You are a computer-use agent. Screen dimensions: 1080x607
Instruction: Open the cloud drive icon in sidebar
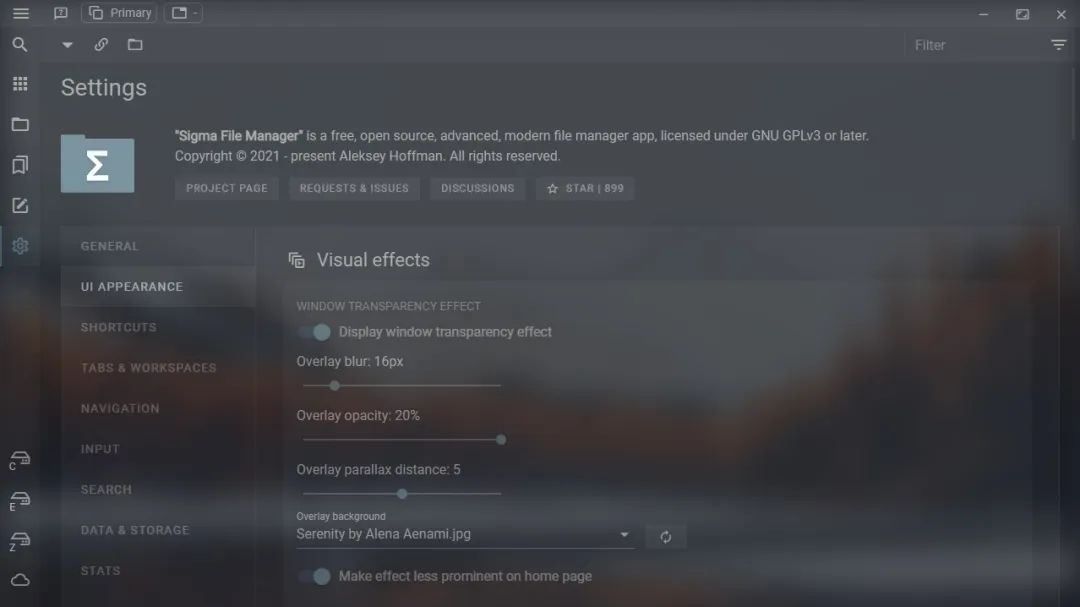click(20, 580)
